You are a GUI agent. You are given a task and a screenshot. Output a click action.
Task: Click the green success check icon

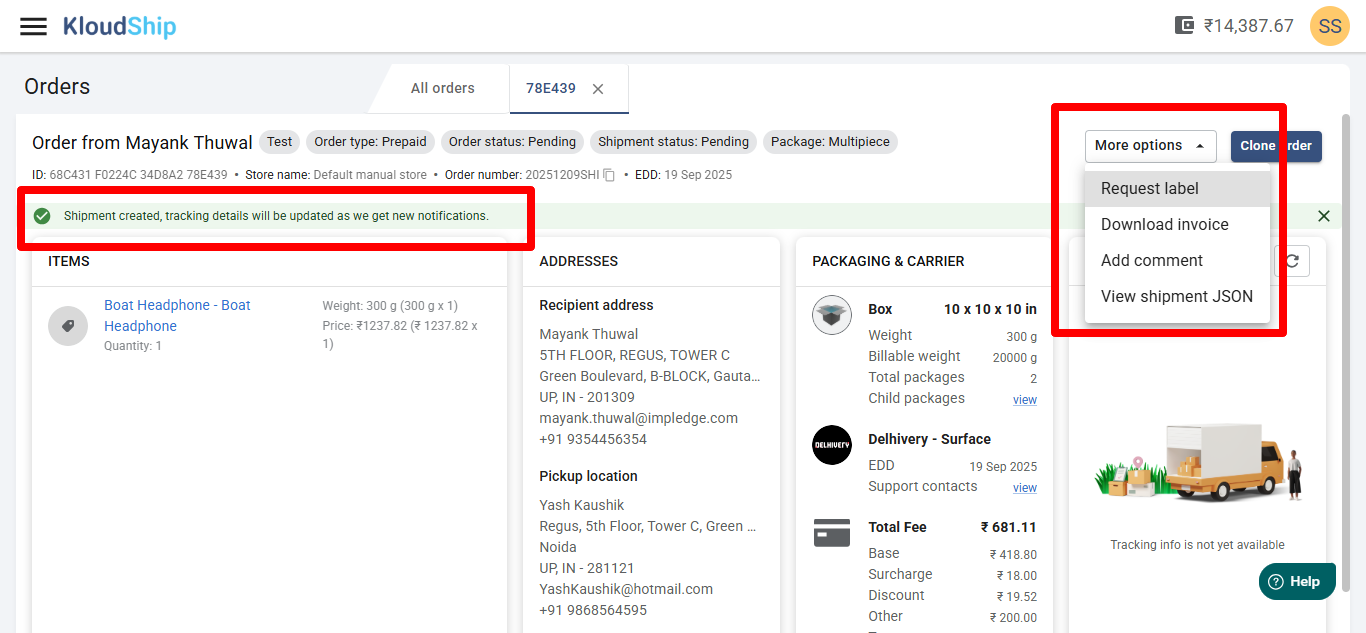tap(42, 216)
